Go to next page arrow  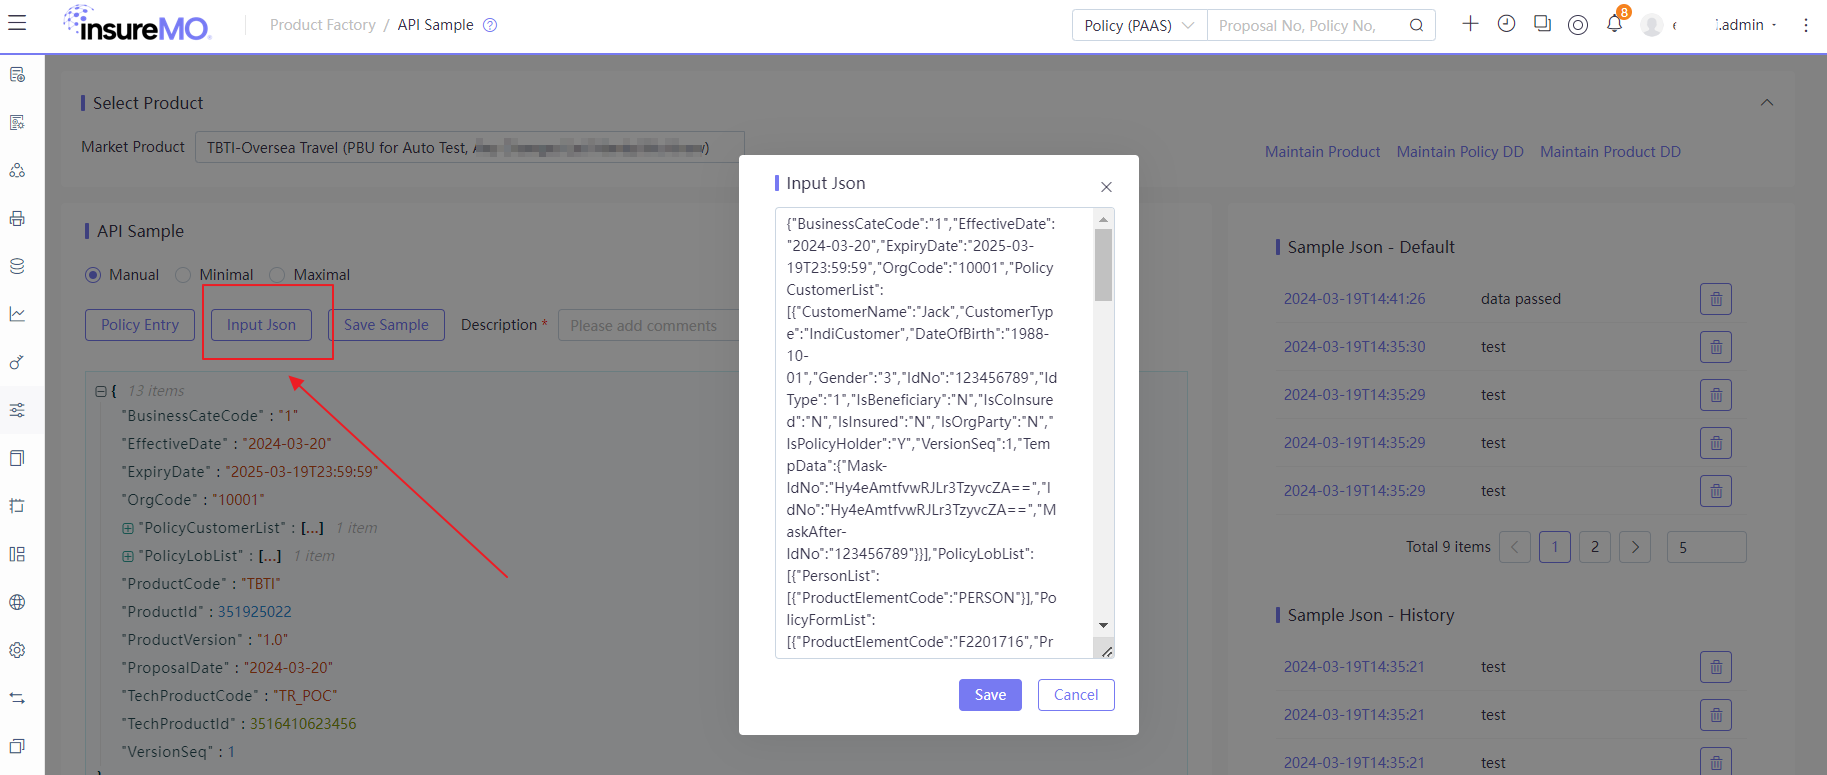coord(1635,547)
